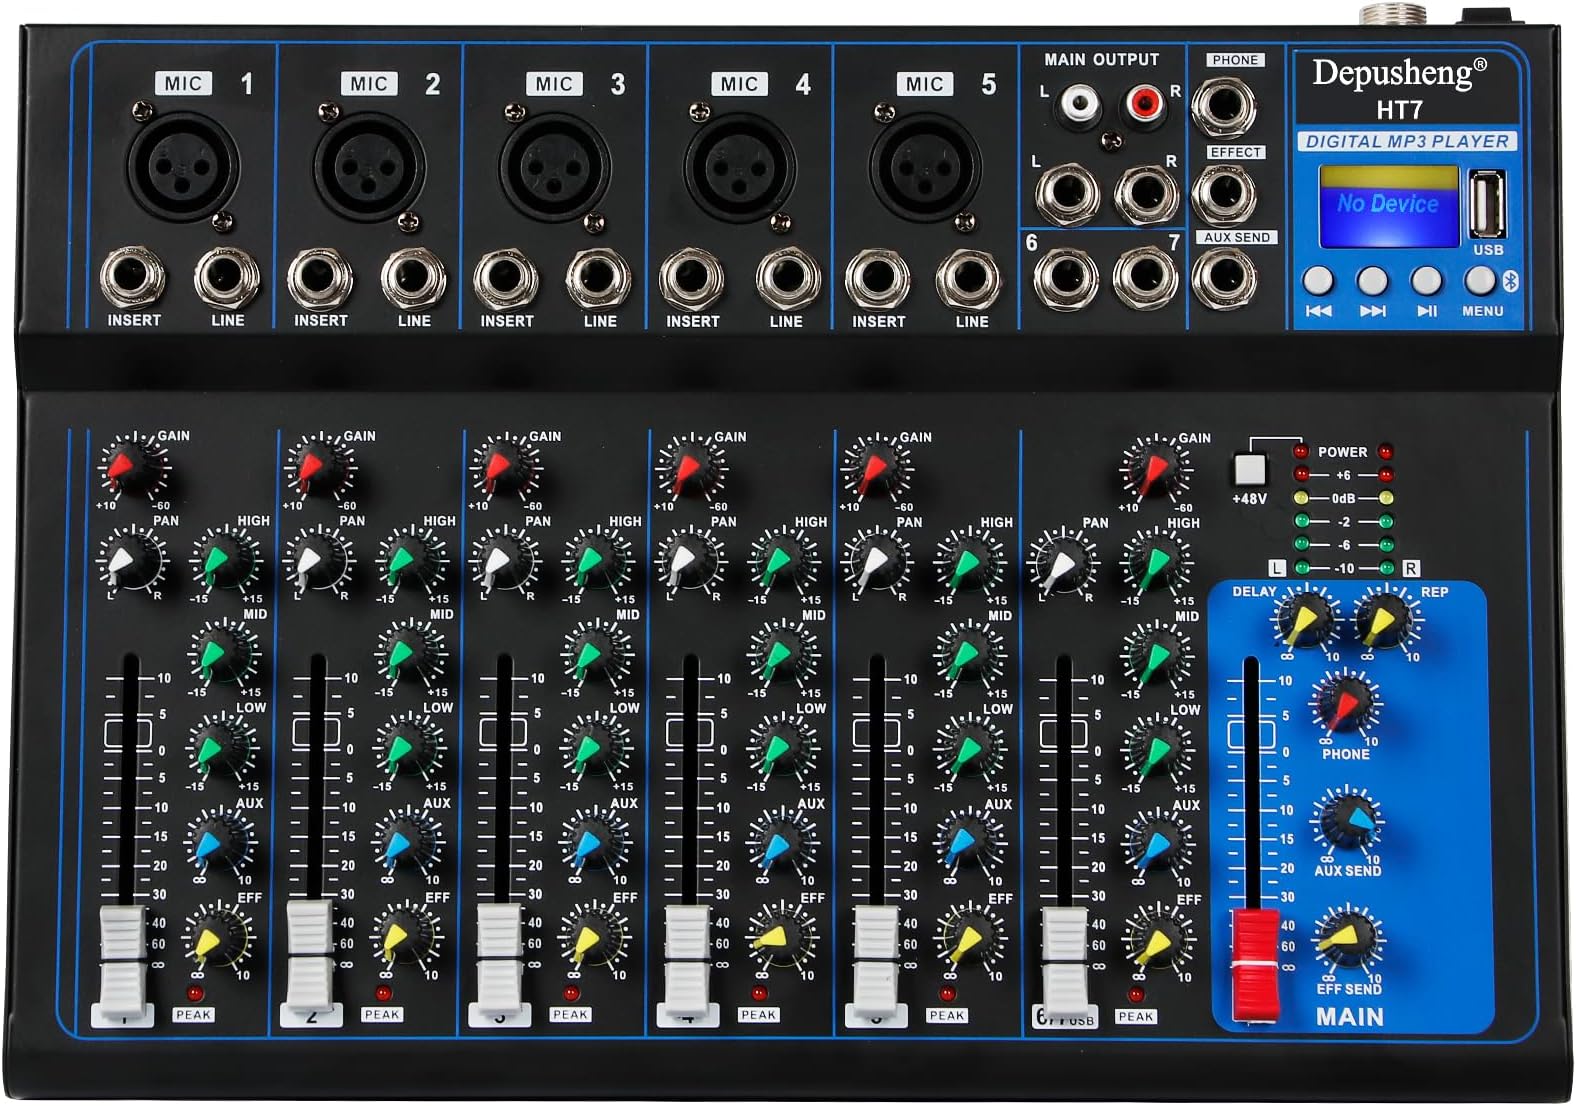The height and width of the screenshot is (1106, 1576).
Task: Click the MIC 5 XLR input jack
Action: click(x=925, y=167)
